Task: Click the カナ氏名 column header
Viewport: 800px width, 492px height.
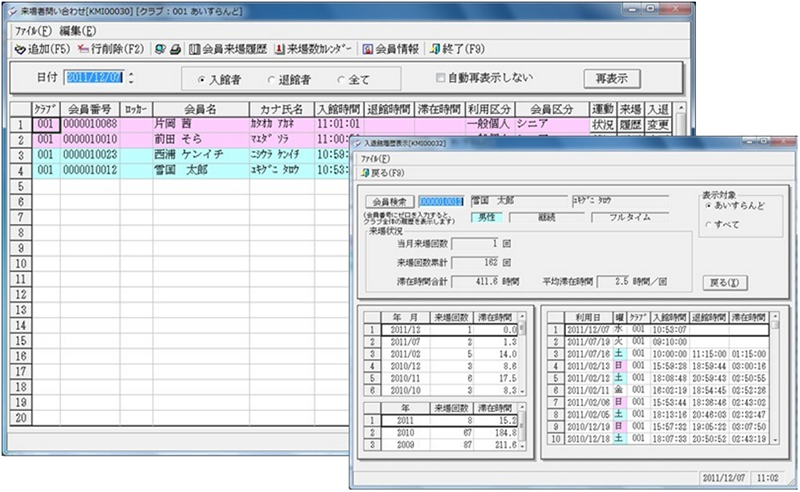Action: [x=282, y=110]
